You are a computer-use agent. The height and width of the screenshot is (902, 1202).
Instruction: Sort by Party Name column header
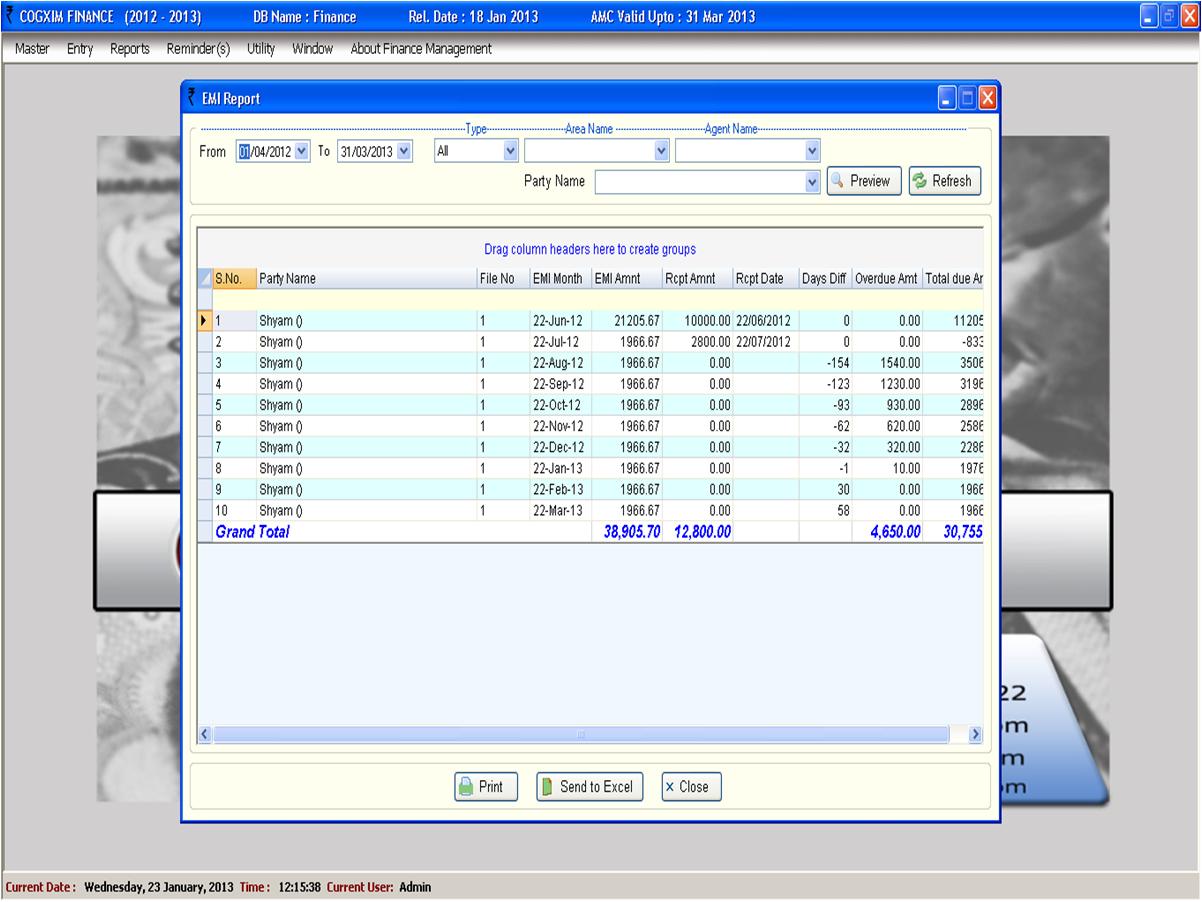366,279
